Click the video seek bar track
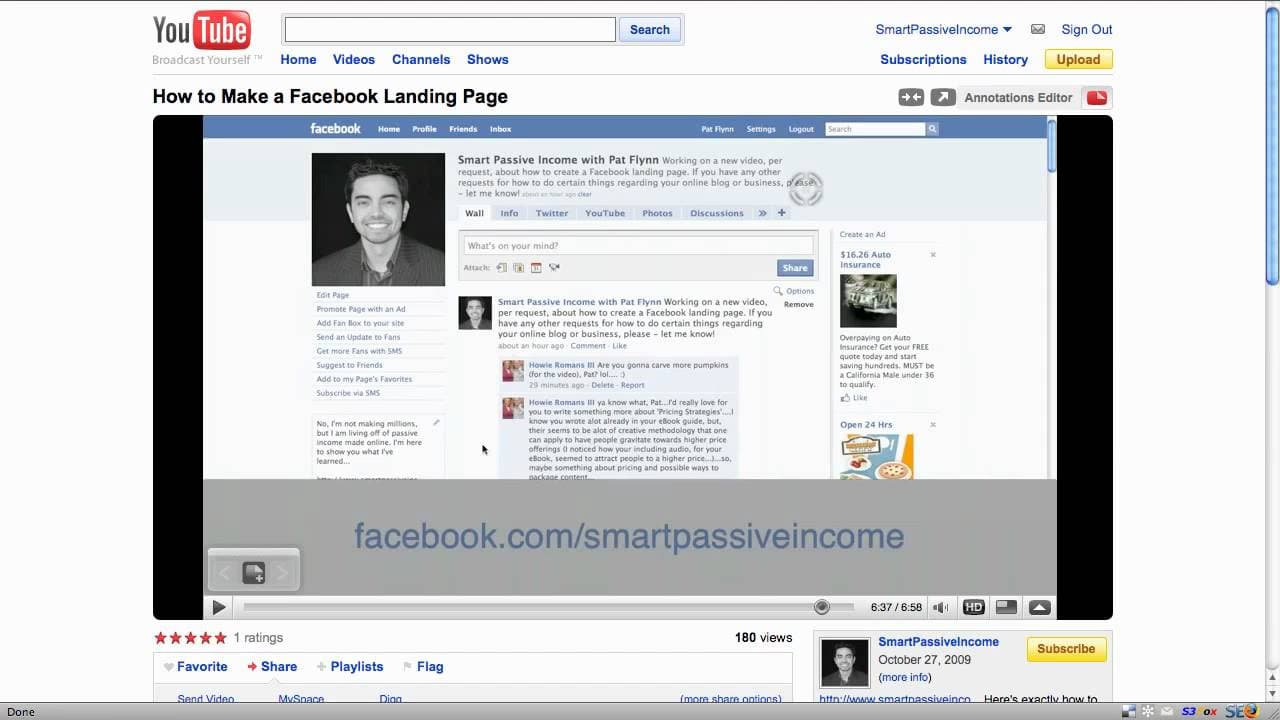1280x720 pixels. pos(548,607)
